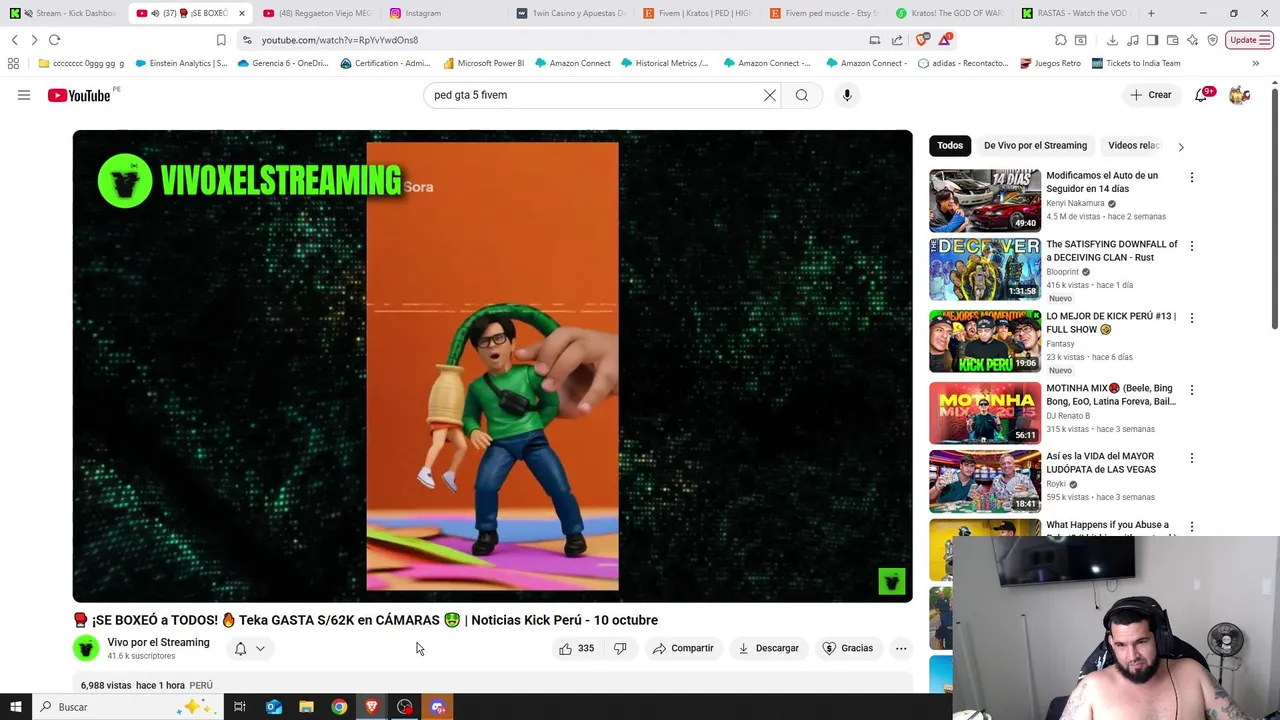Switch to the RASTAS - Watch the VOD tab

1075,13
